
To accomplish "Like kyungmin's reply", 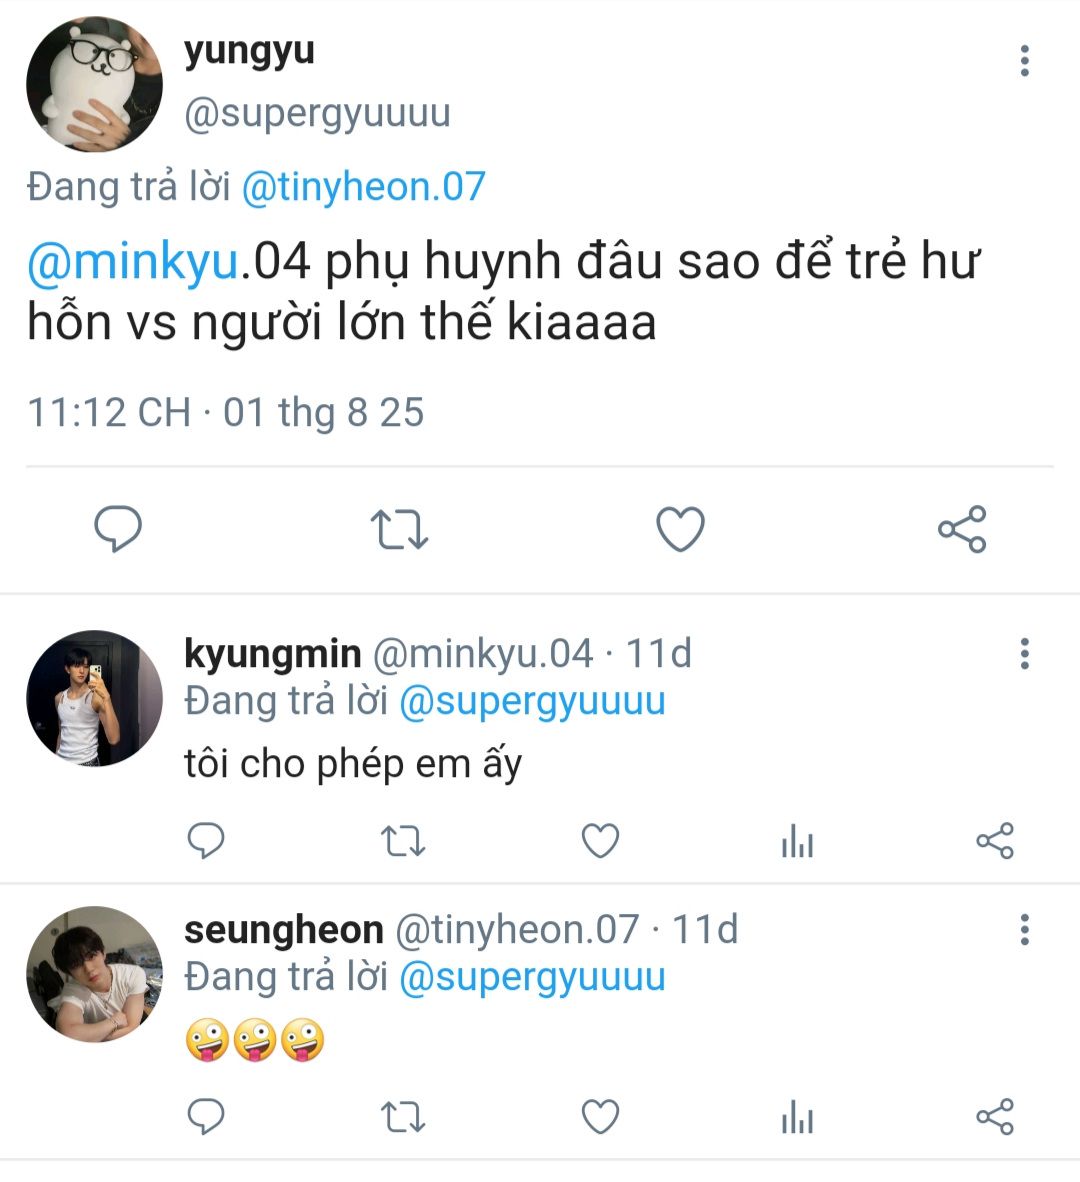I will point(600,841).
